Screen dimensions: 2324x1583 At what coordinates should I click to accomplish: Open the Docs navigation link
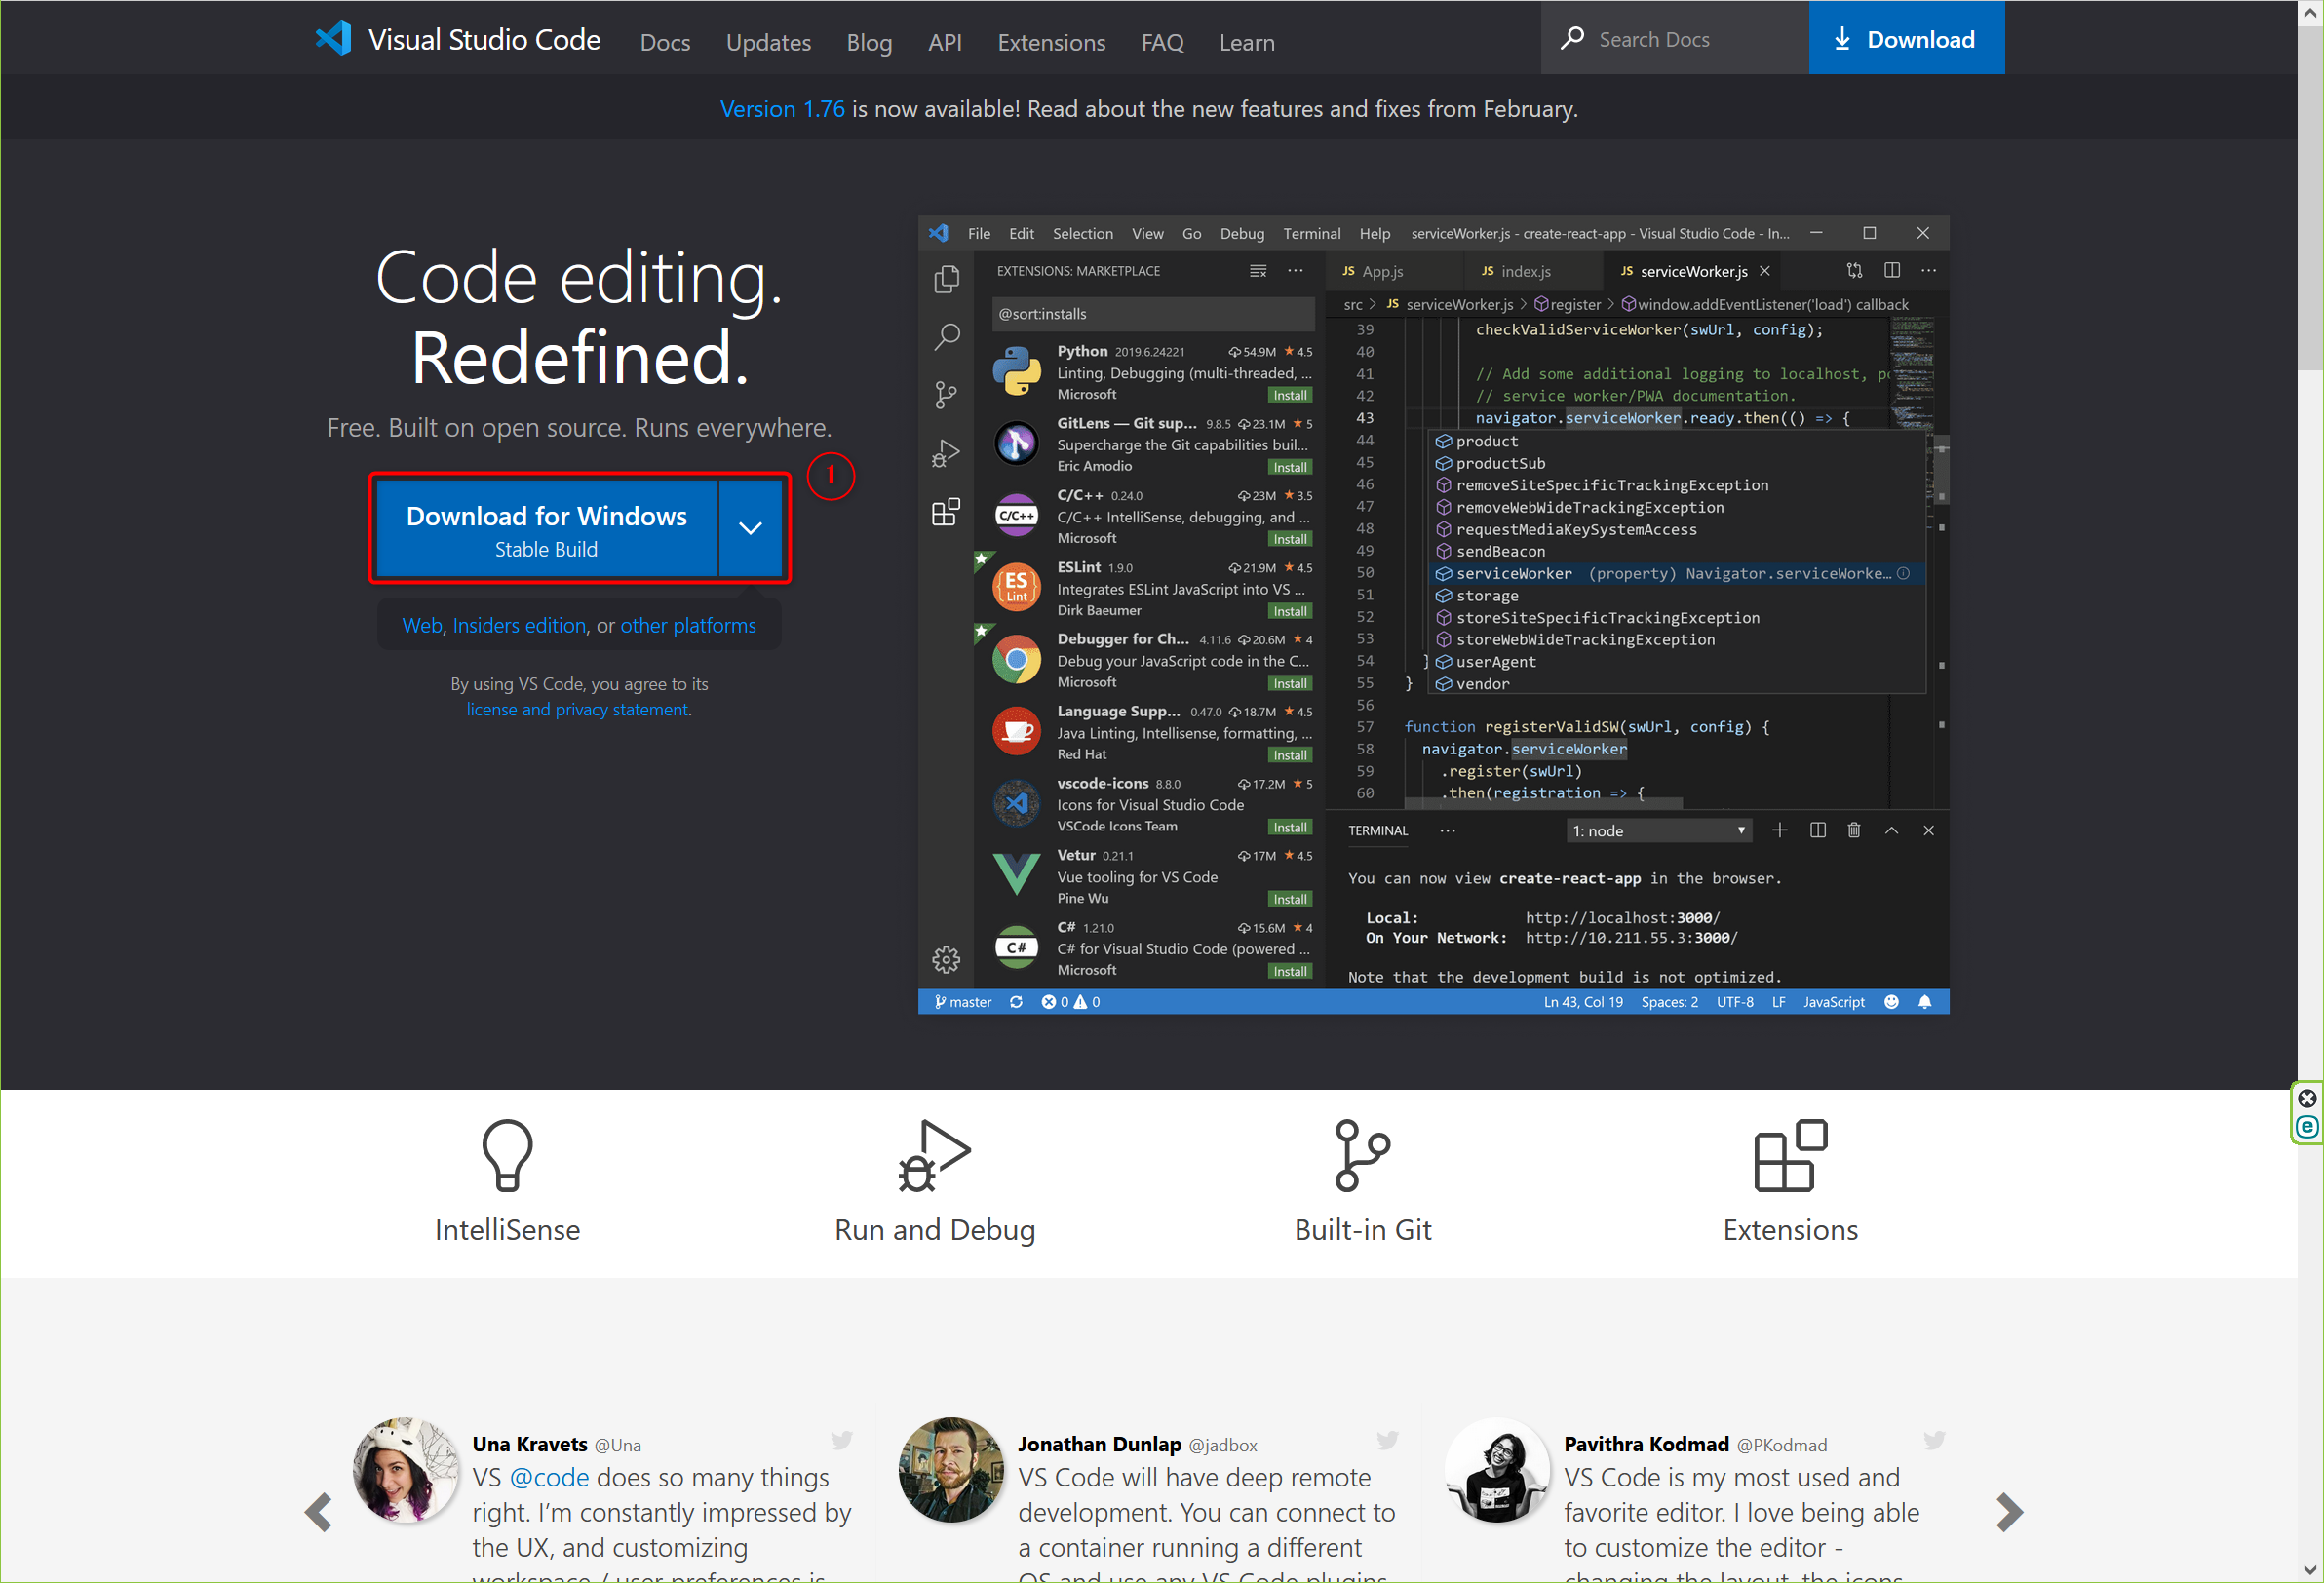(665, 42)
